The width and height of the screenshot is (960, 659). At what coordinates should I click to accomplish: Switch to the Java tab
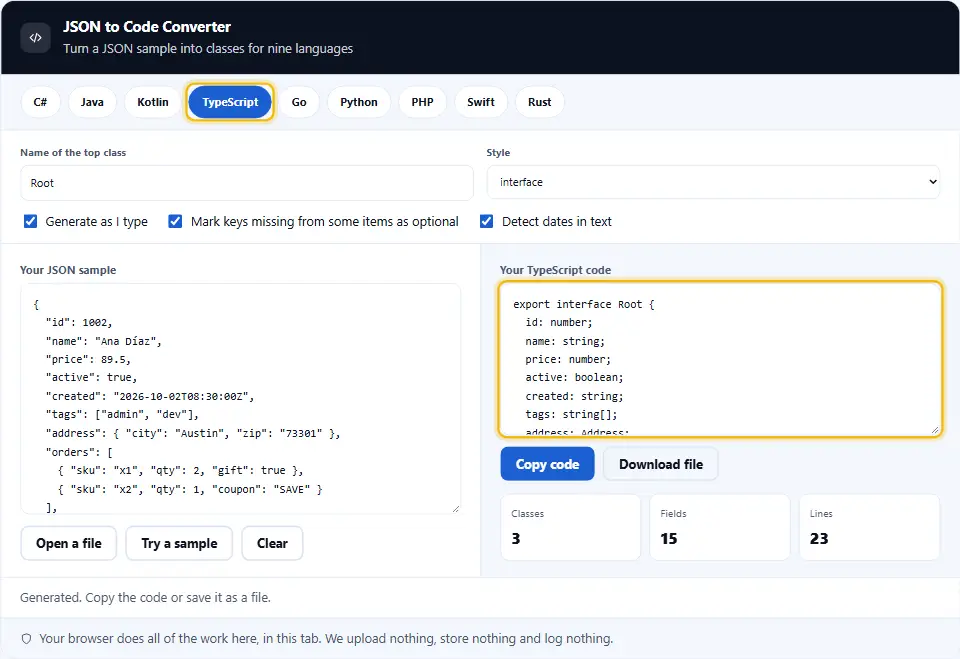[92, 102]
